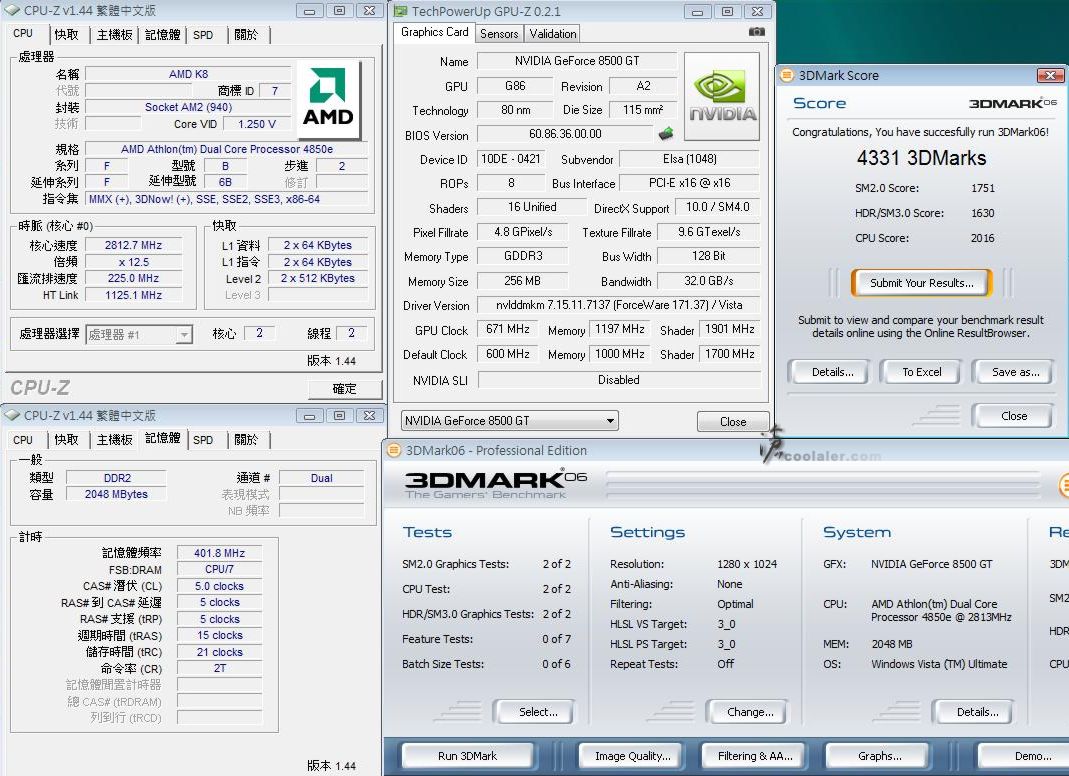This screenshot has height=776, width=1069.
Task: Click the GPU-Z Name field showing NVIDIA GeForce 8500 GT
Action: 577,61
